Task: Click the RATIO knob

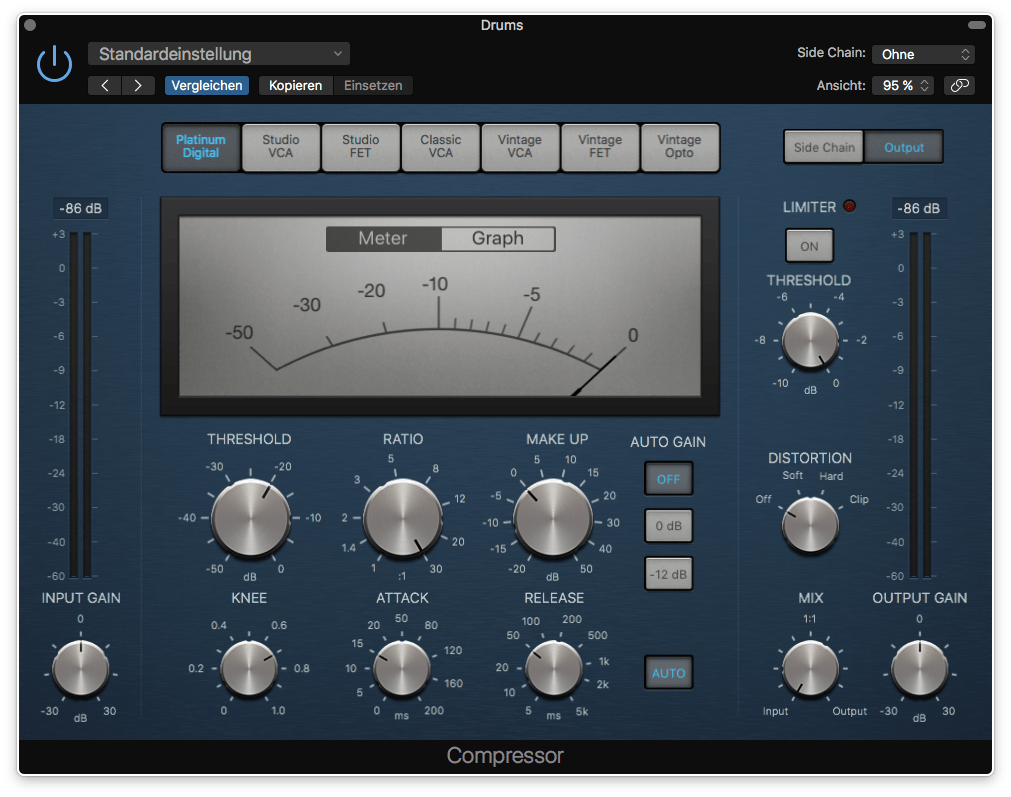Action: pos(403,517)
